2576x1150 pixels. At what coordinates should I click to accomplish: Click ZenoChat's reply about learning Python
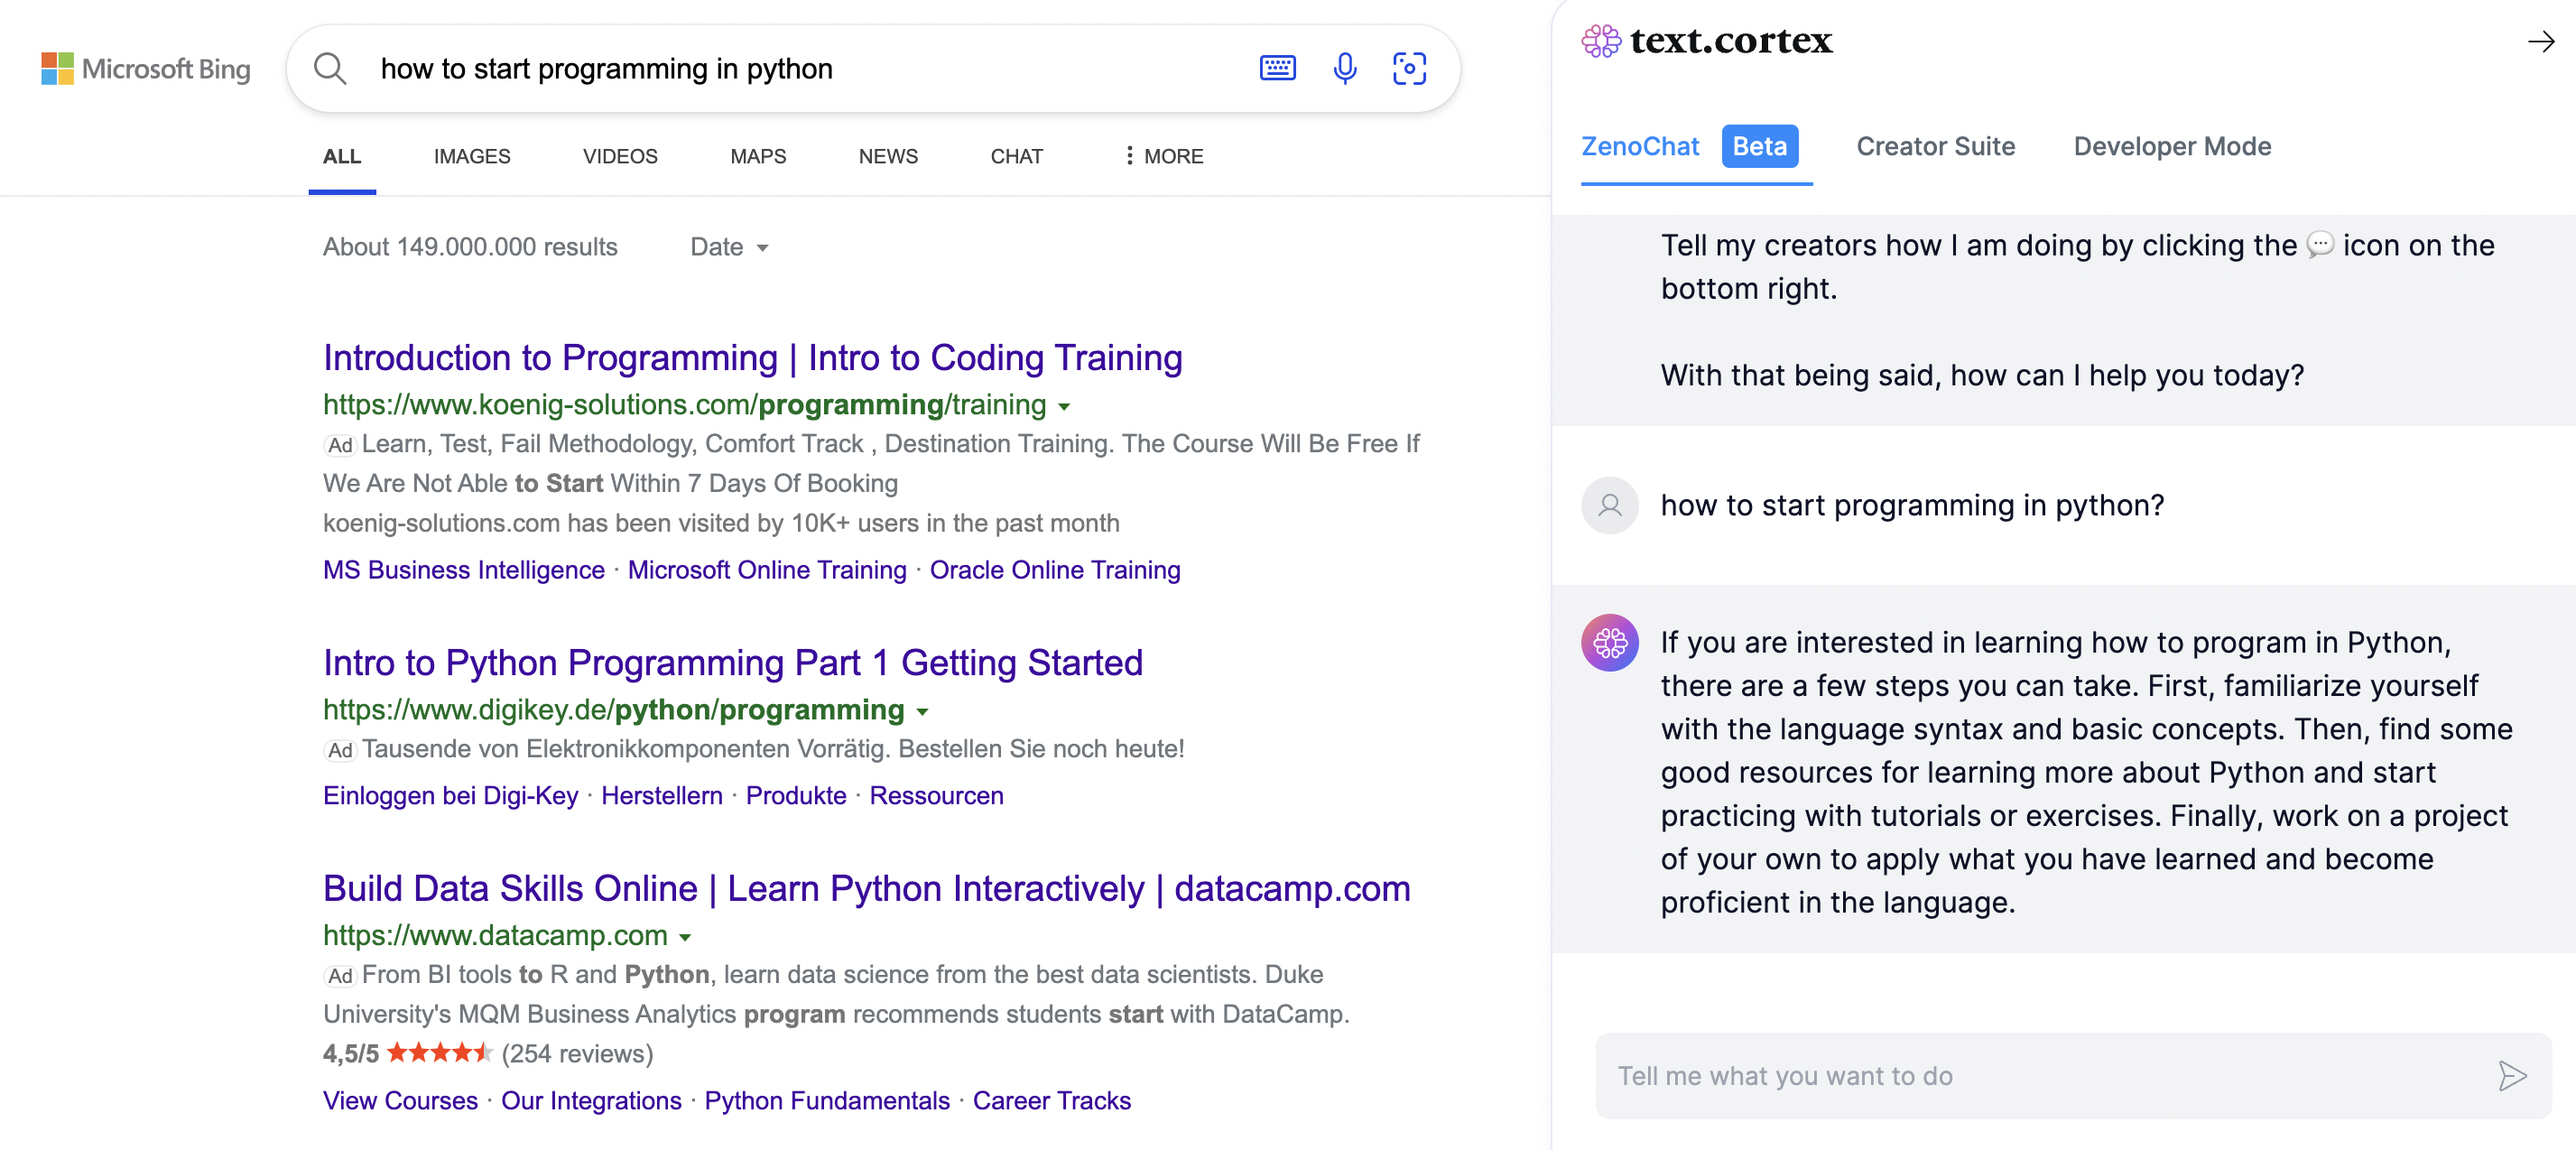(x=2086, y=772)
